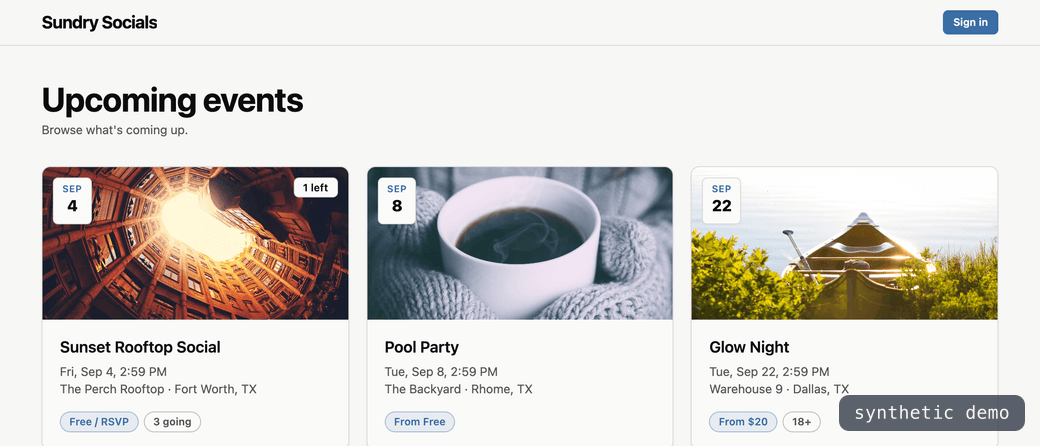This screenshot has width=1040, height=446.
Task: Click The Backyard · Rhome, TX location
Action: point(458,389)
